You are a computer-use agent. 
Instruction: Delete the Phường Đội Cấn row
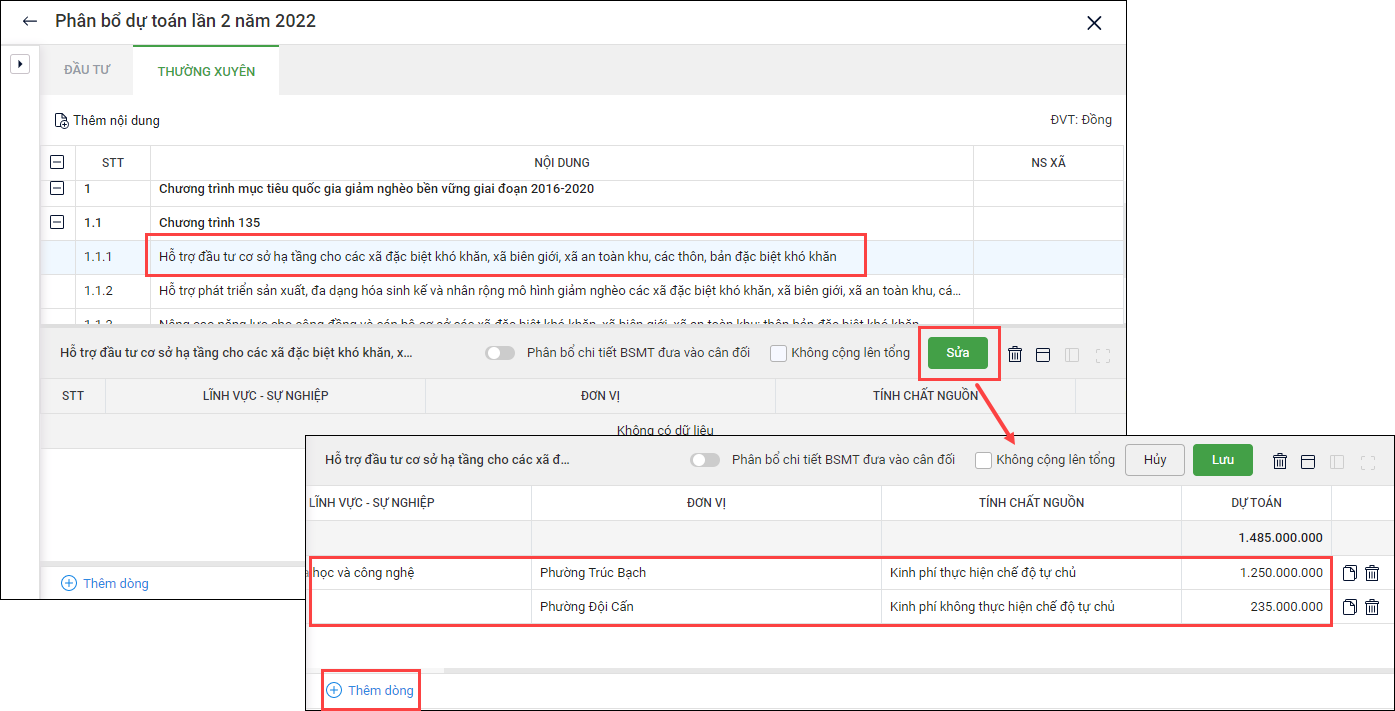click(x=1372, y=607)
